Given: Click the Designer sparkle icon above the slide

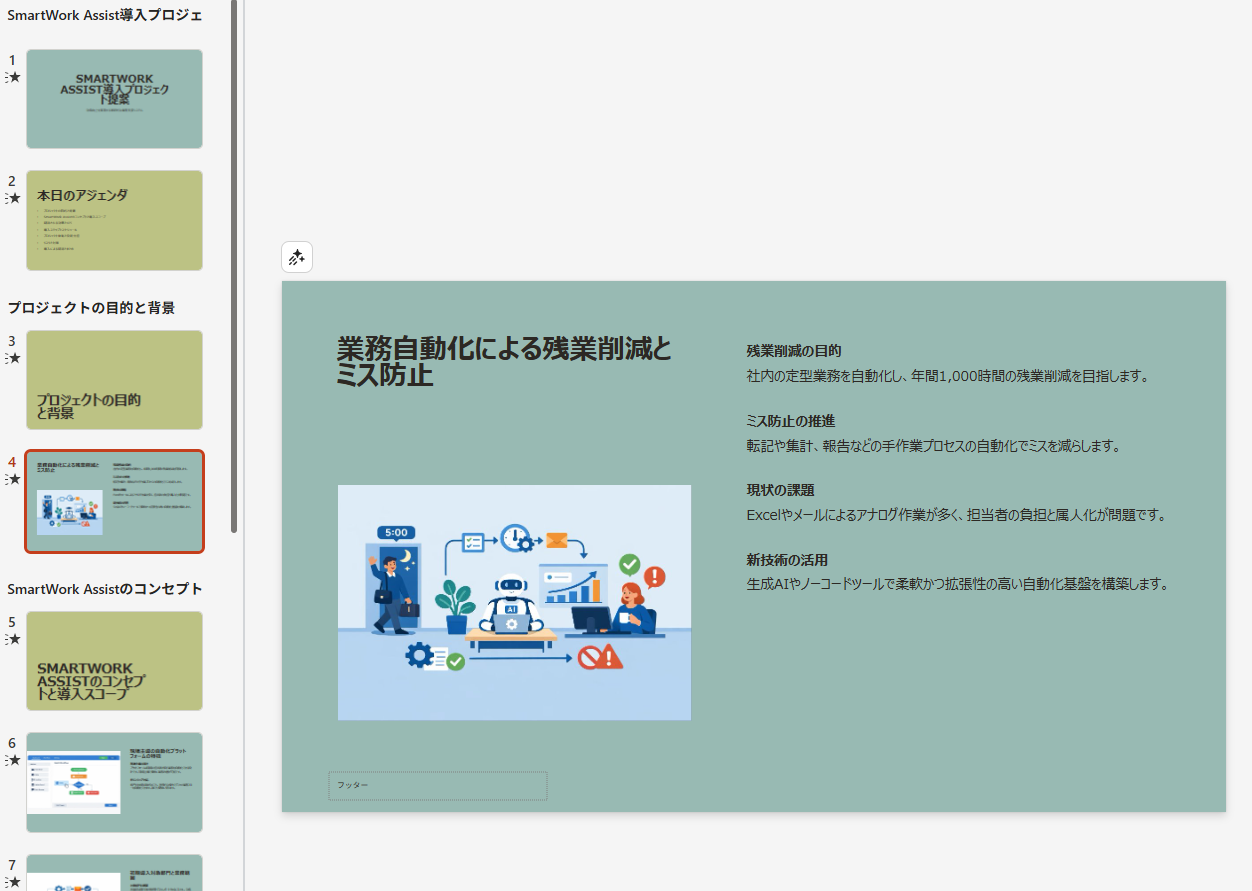Looking at the screenshot, I should [297, 258].
